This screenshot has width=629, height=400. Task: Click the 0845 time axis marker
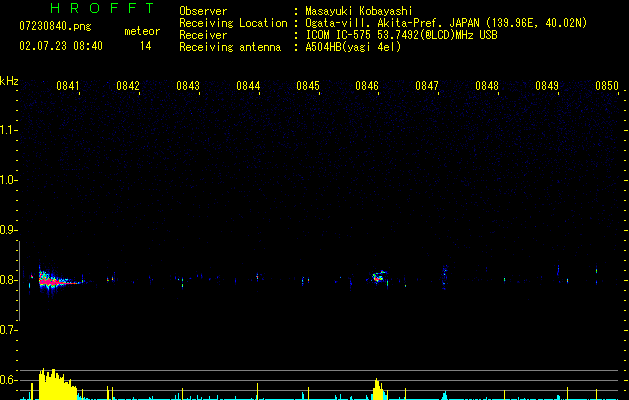[308, 86]
